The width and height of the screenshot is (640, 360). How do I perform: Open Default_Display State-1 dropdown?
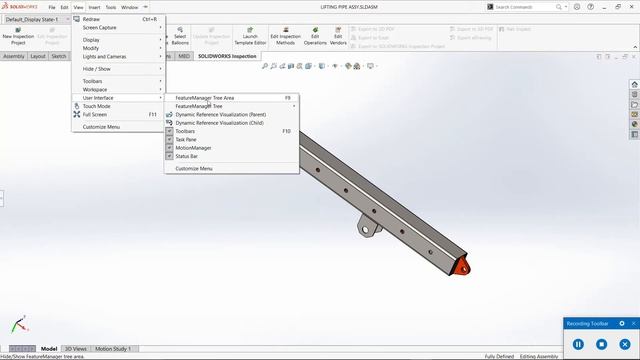(x=67, y=19)
